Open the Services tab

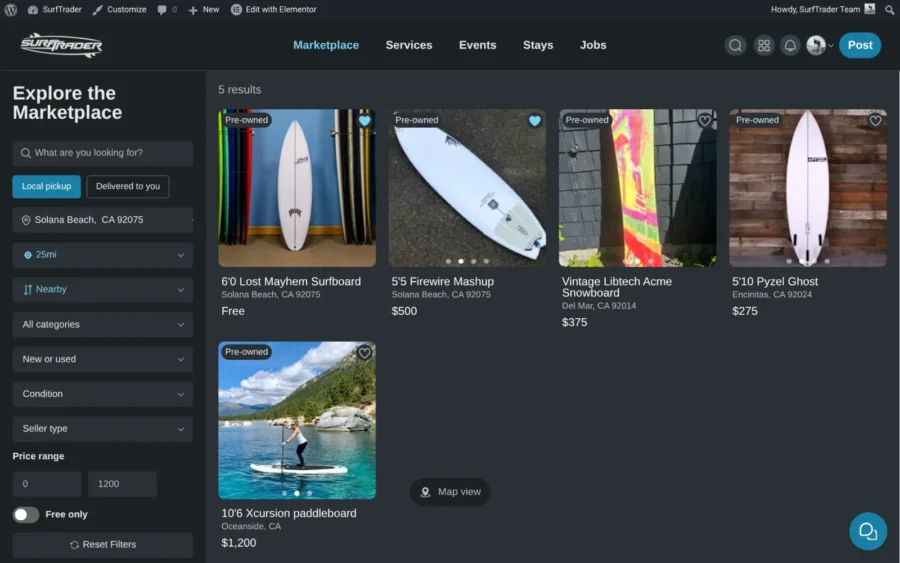click(409, 45)
